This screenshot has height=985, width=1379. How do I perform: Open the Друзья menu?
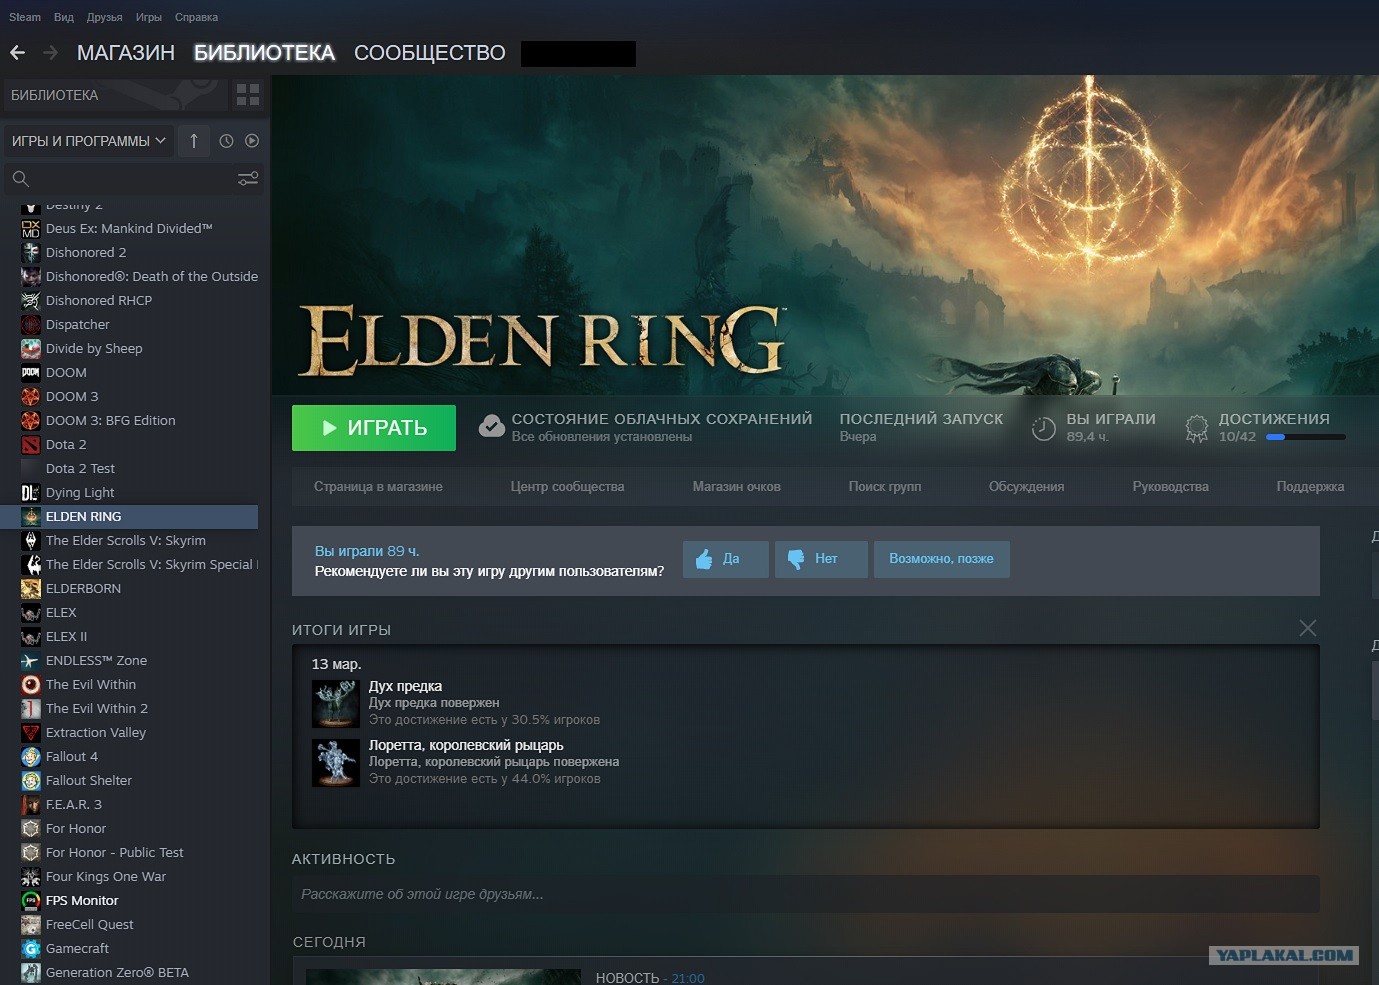coord(105,17)
